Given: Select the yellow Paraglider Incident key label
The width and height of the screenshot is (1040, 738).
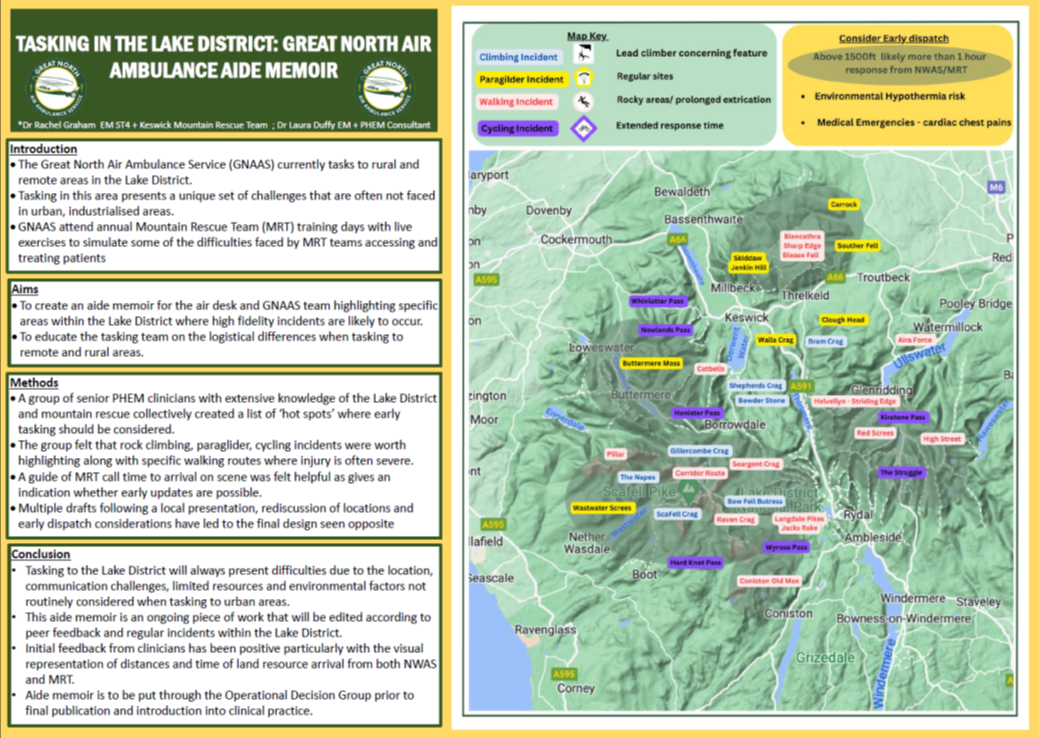Looking at the screenshot, I should 522,79.
